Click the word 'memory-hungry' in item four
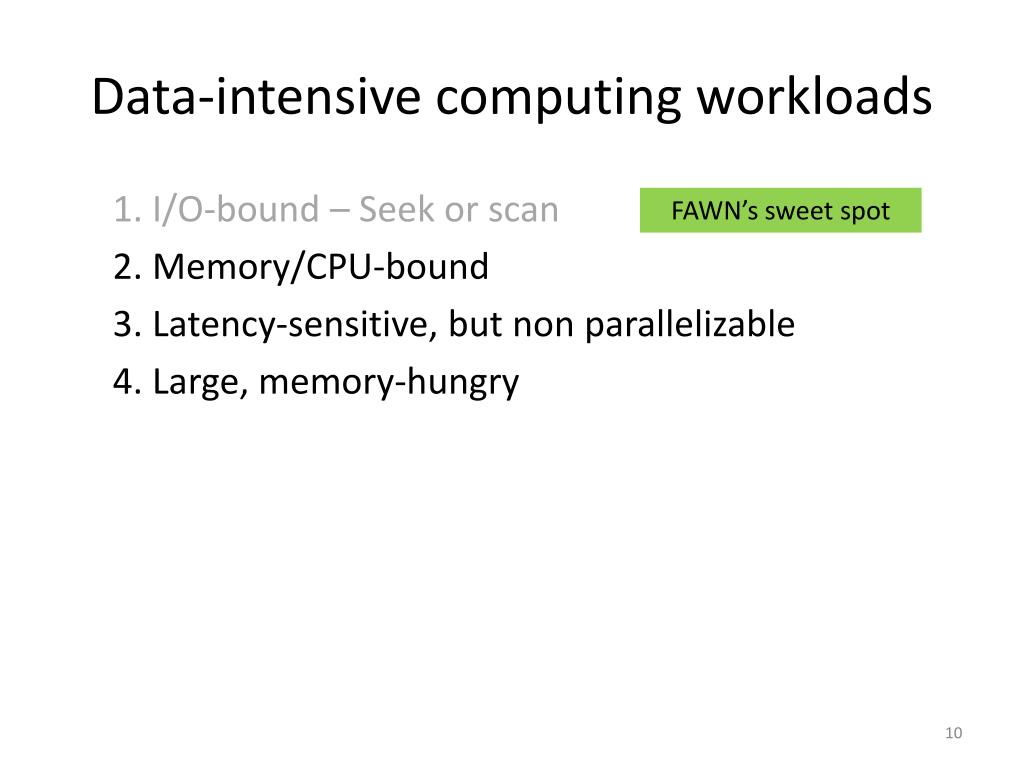Viewport: 1024px width, 768px height. click(389, 384)
